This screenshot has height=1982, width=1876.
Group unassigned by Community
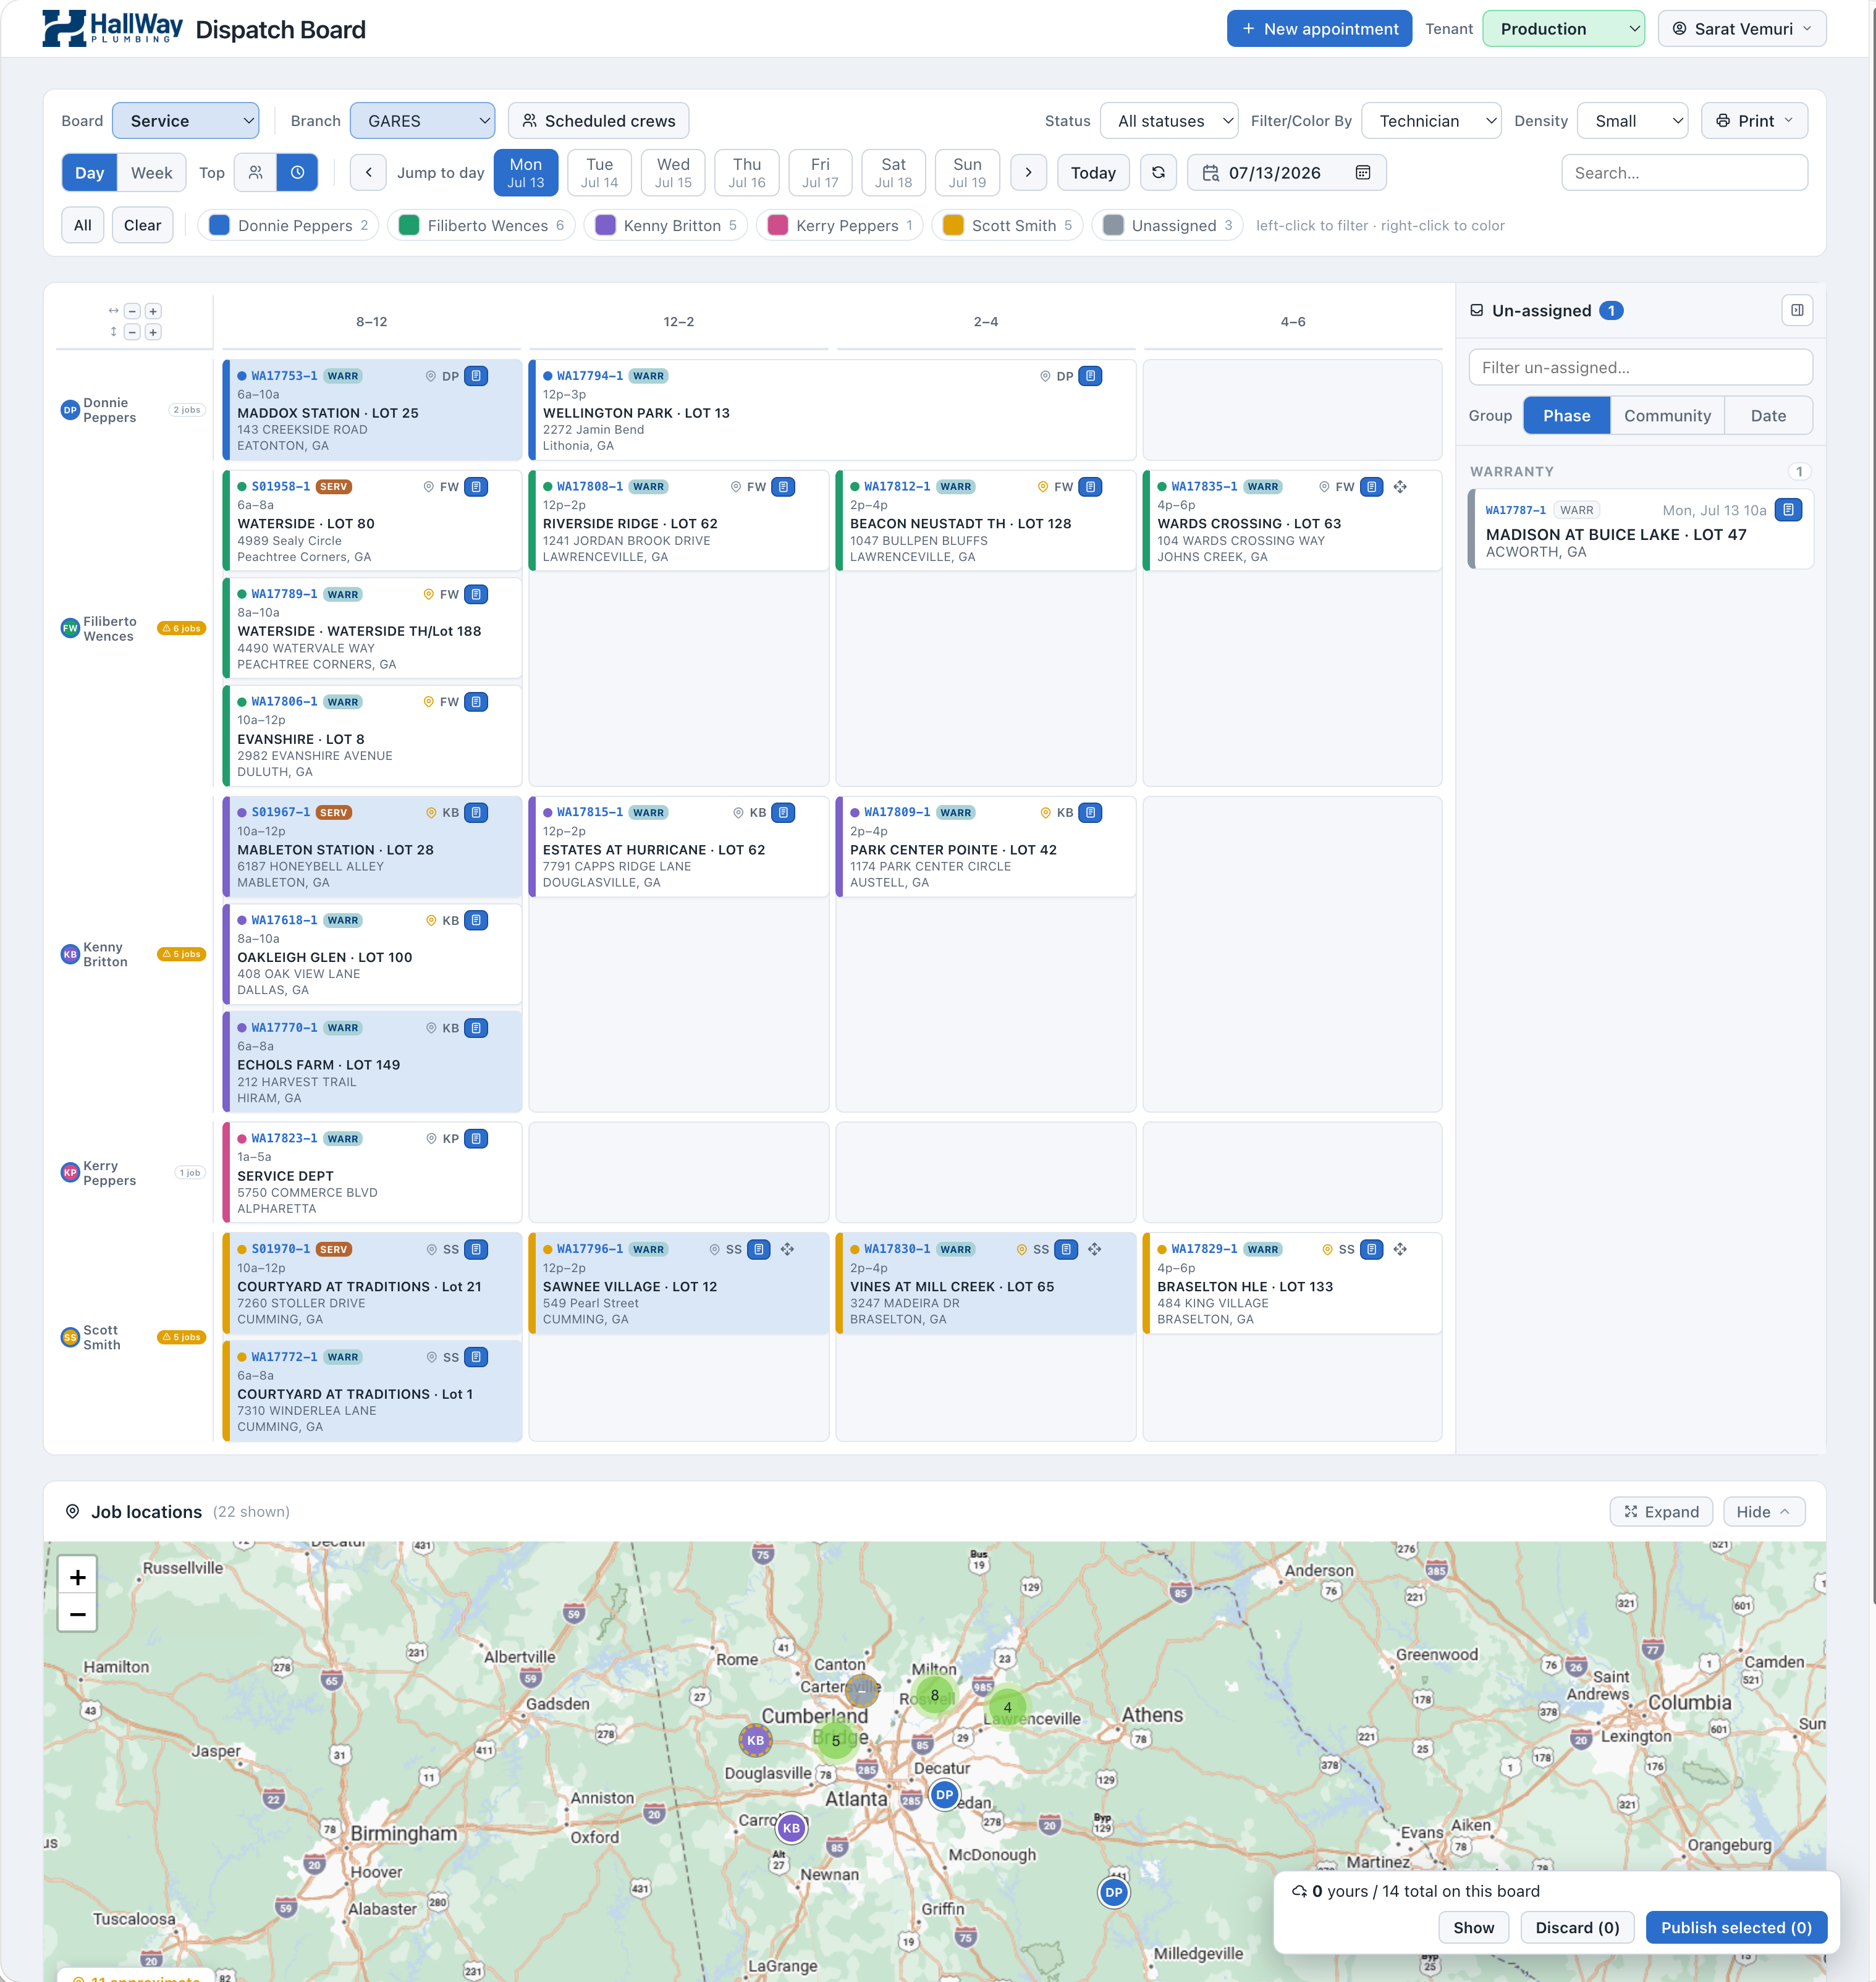point(1667,415)
